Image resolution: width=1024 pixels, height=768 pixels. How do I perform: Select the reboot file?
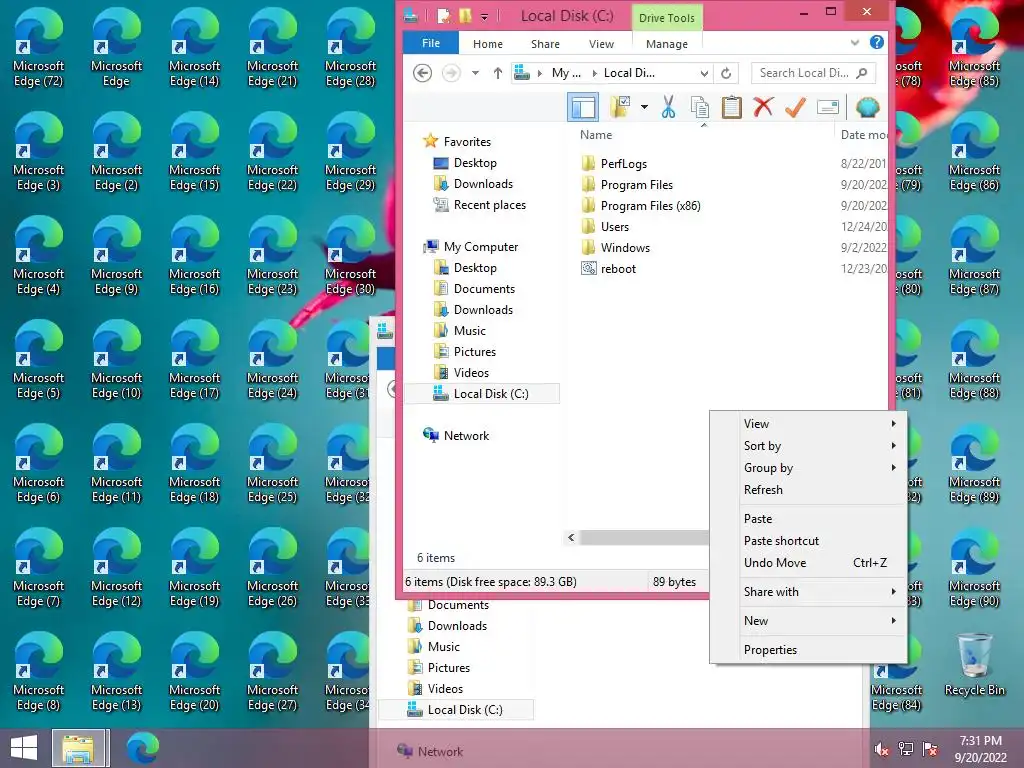point(608,268)
